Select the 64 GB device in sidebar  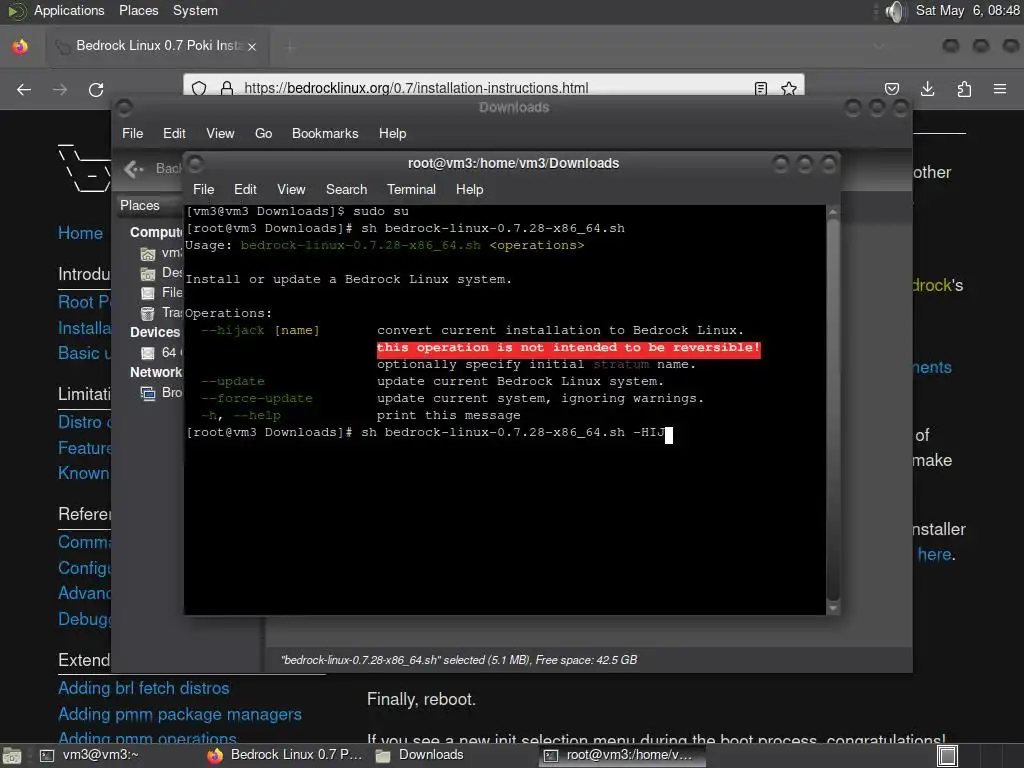coord(161,353)
